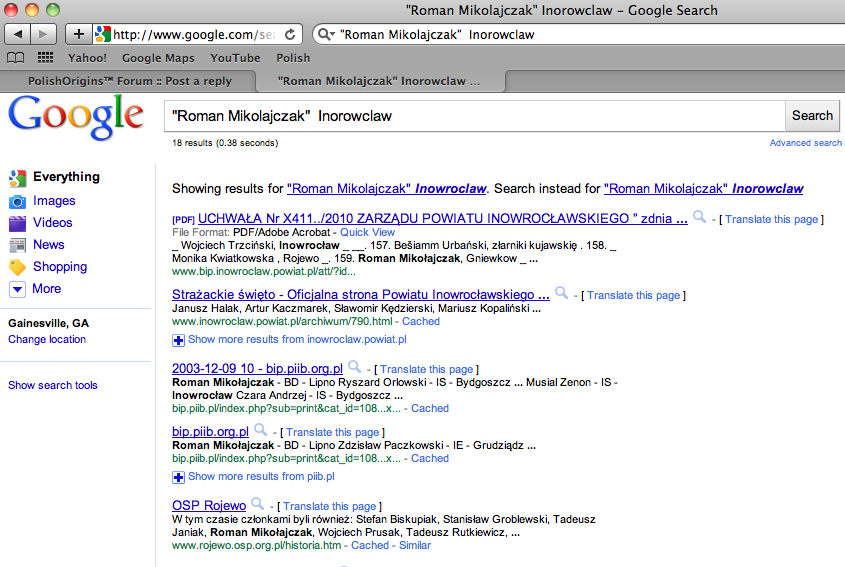Translate the OSP Rojewo page

pos(329,506)
